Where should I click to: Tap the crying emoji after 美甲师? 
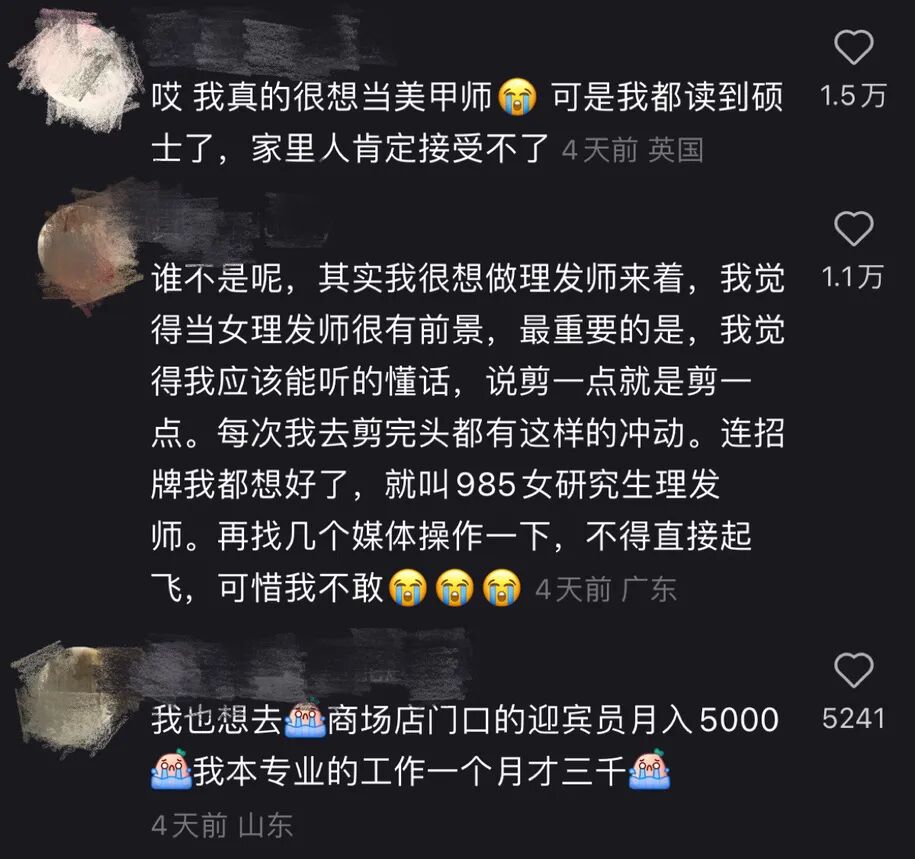tap(518, 97)
